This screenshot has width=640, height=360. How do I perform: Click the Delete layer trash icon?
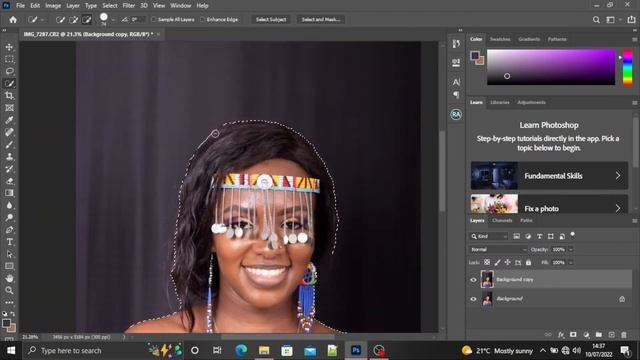pyautogui.click(x=624, y=335)
